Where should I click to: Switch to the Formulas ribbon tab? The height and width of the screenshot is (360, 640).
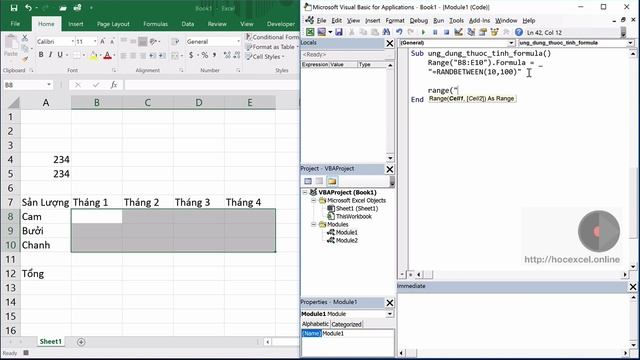155,24
